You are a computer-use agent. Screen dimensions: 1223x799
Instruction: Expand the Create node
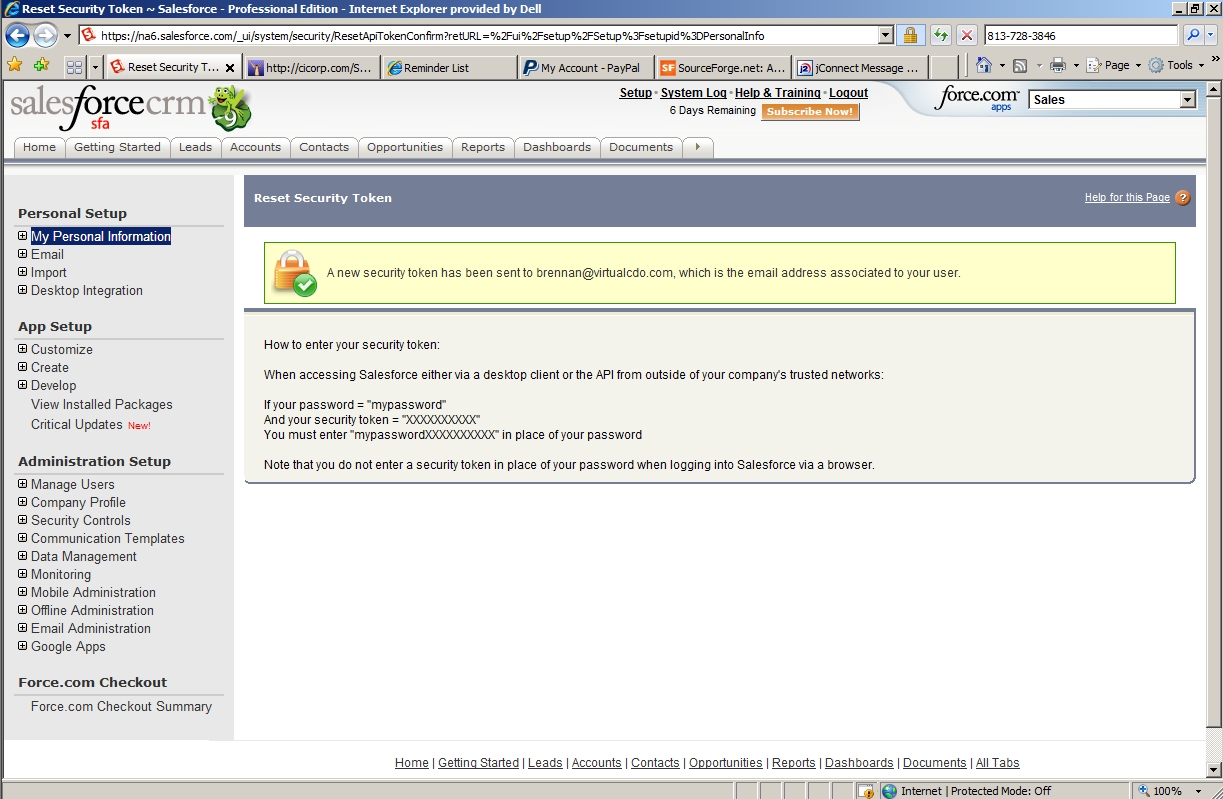23,367
